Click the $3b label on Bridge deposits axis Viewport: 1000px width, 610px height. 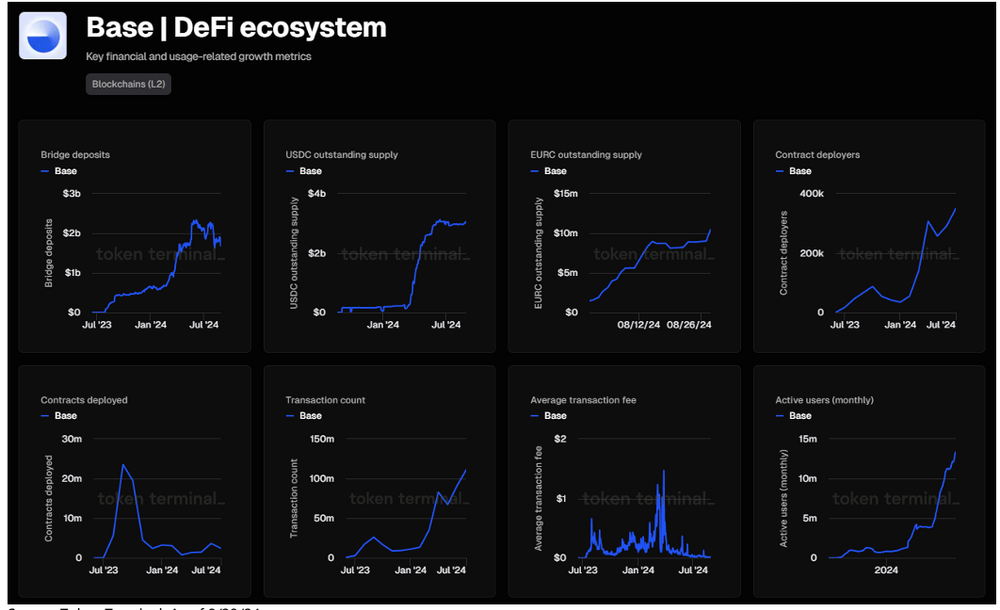tap(71, 193)
